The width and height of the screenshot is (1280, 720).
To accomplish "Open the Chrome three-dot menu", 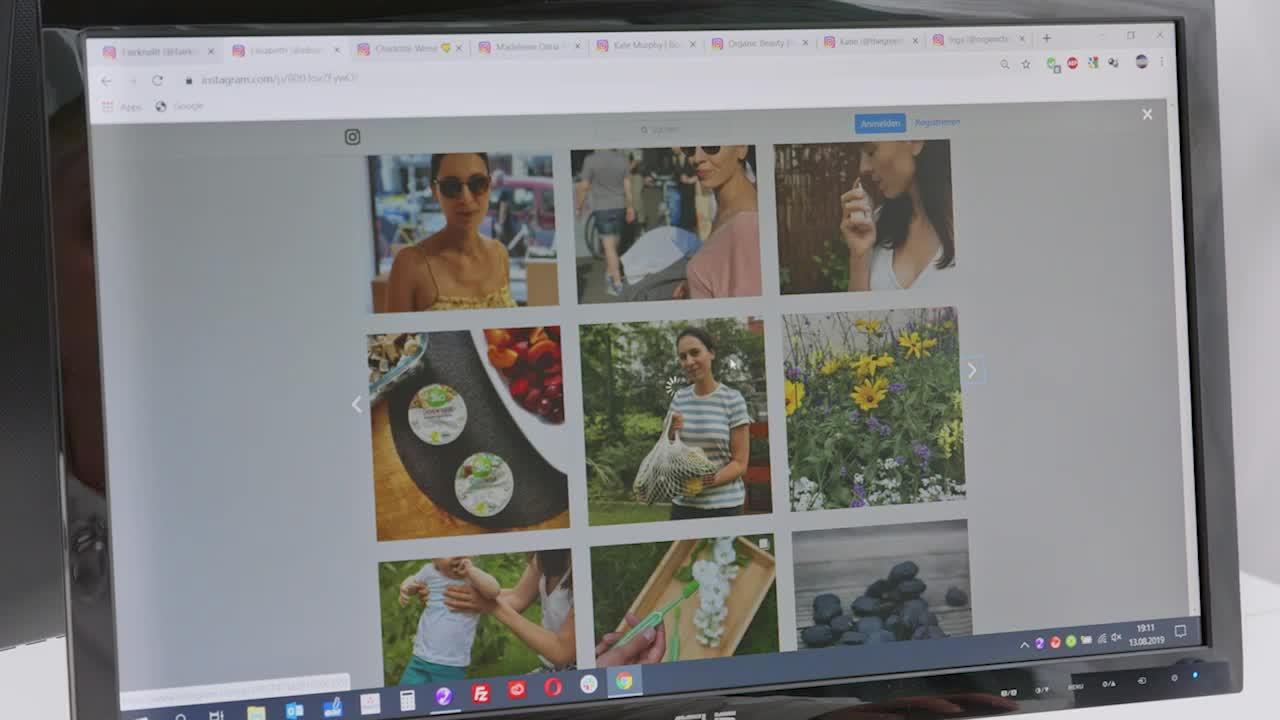I will point(1161,61).
